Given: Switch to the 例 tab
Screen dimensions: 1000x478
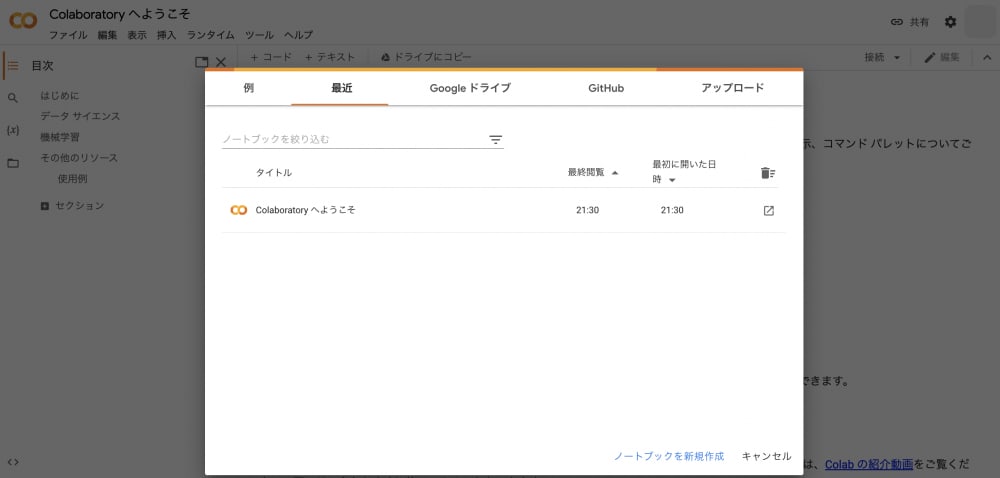Looking at the screenshot, I should 249,88.
